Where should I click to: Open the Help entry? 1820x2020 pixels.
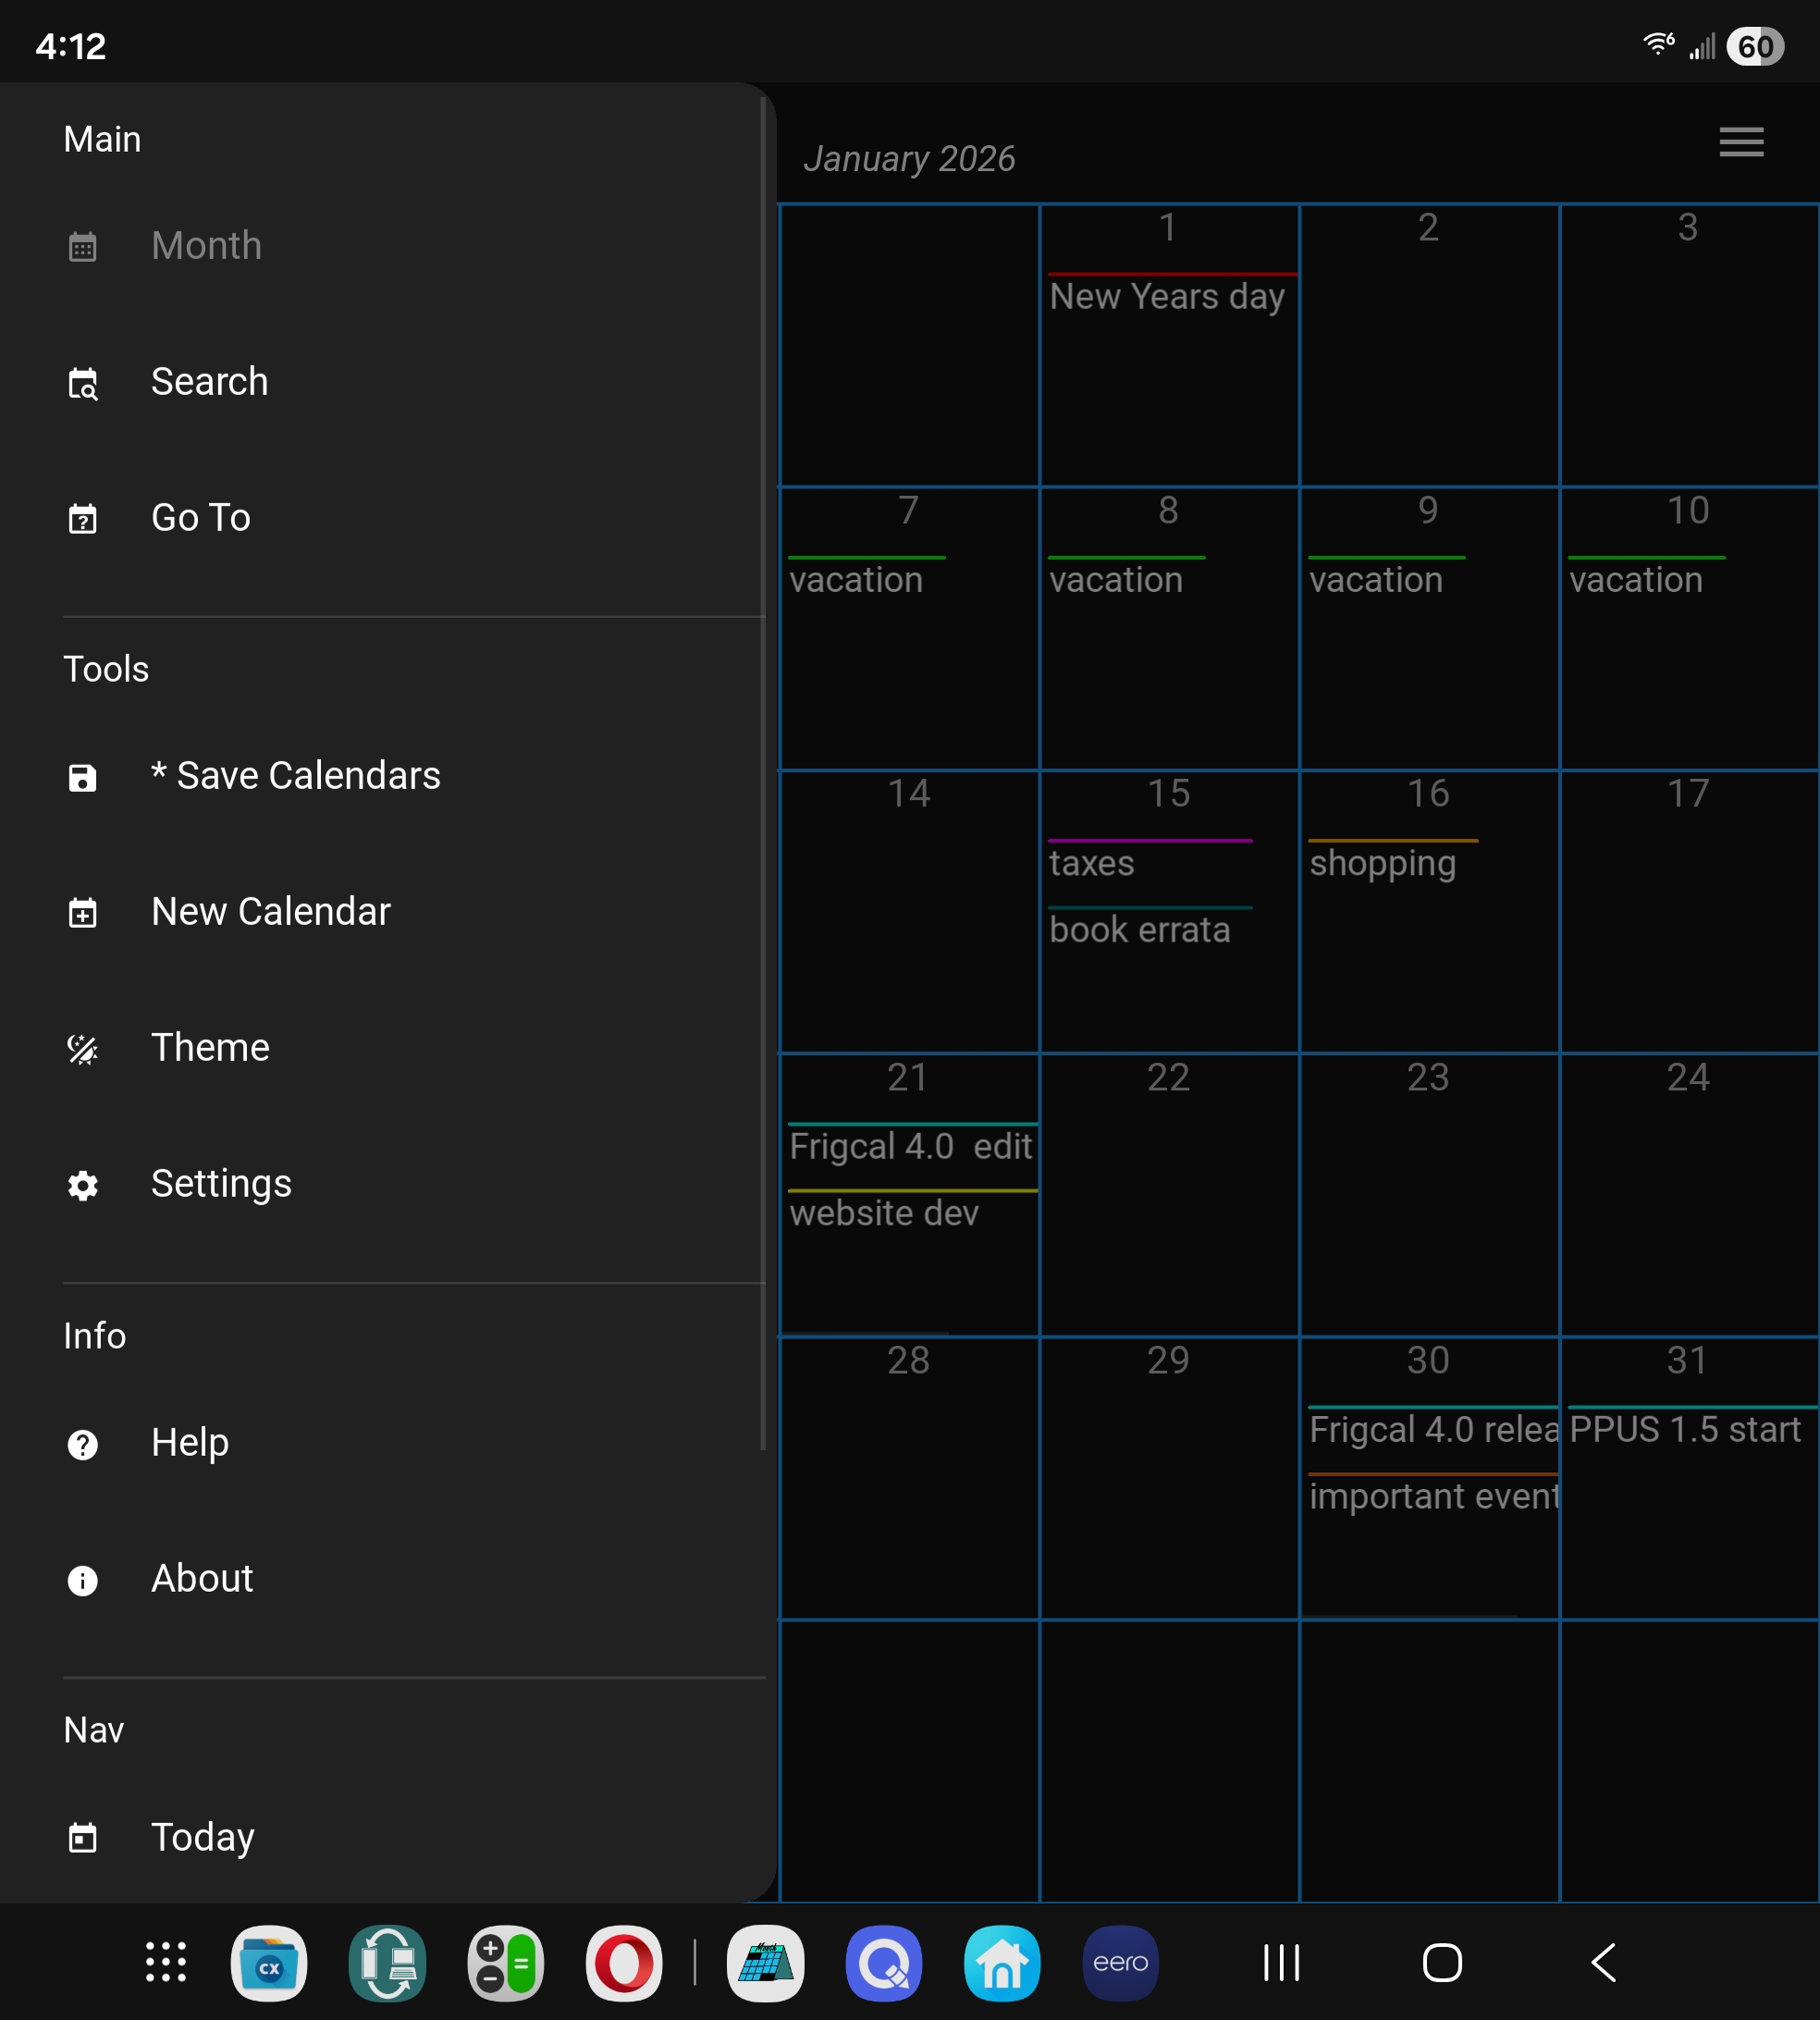tap(190, 1443)
